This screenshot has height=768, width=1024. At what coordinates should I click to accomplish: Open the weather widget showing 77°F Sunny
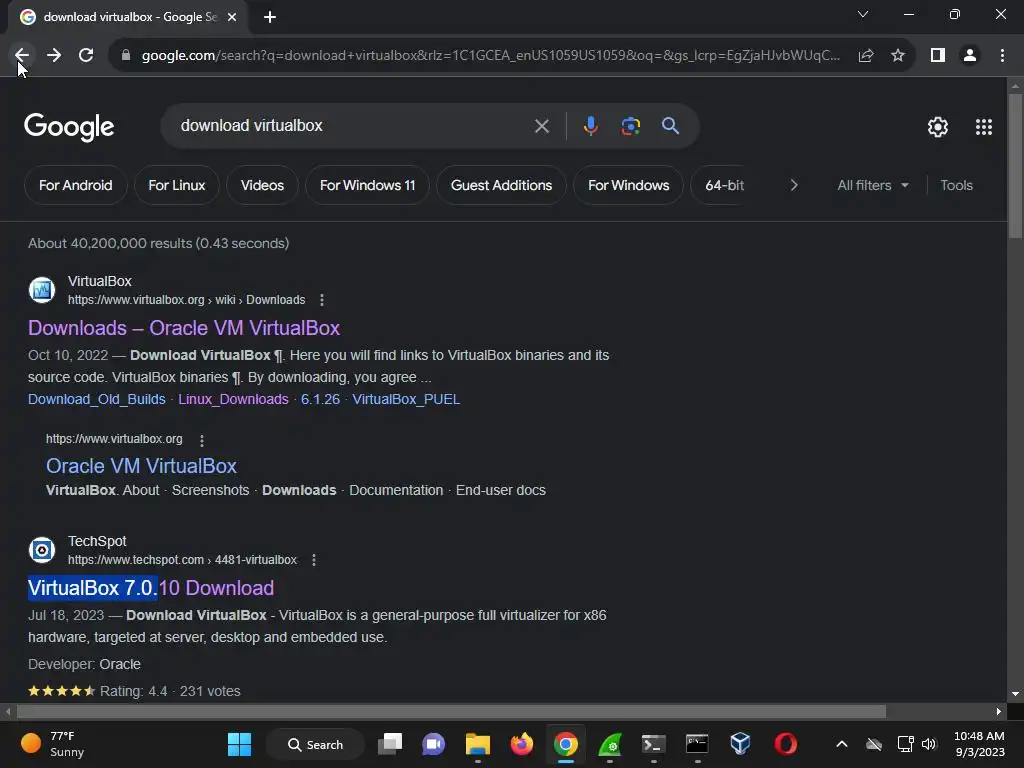pyautogui.click(x=54, y=744)
